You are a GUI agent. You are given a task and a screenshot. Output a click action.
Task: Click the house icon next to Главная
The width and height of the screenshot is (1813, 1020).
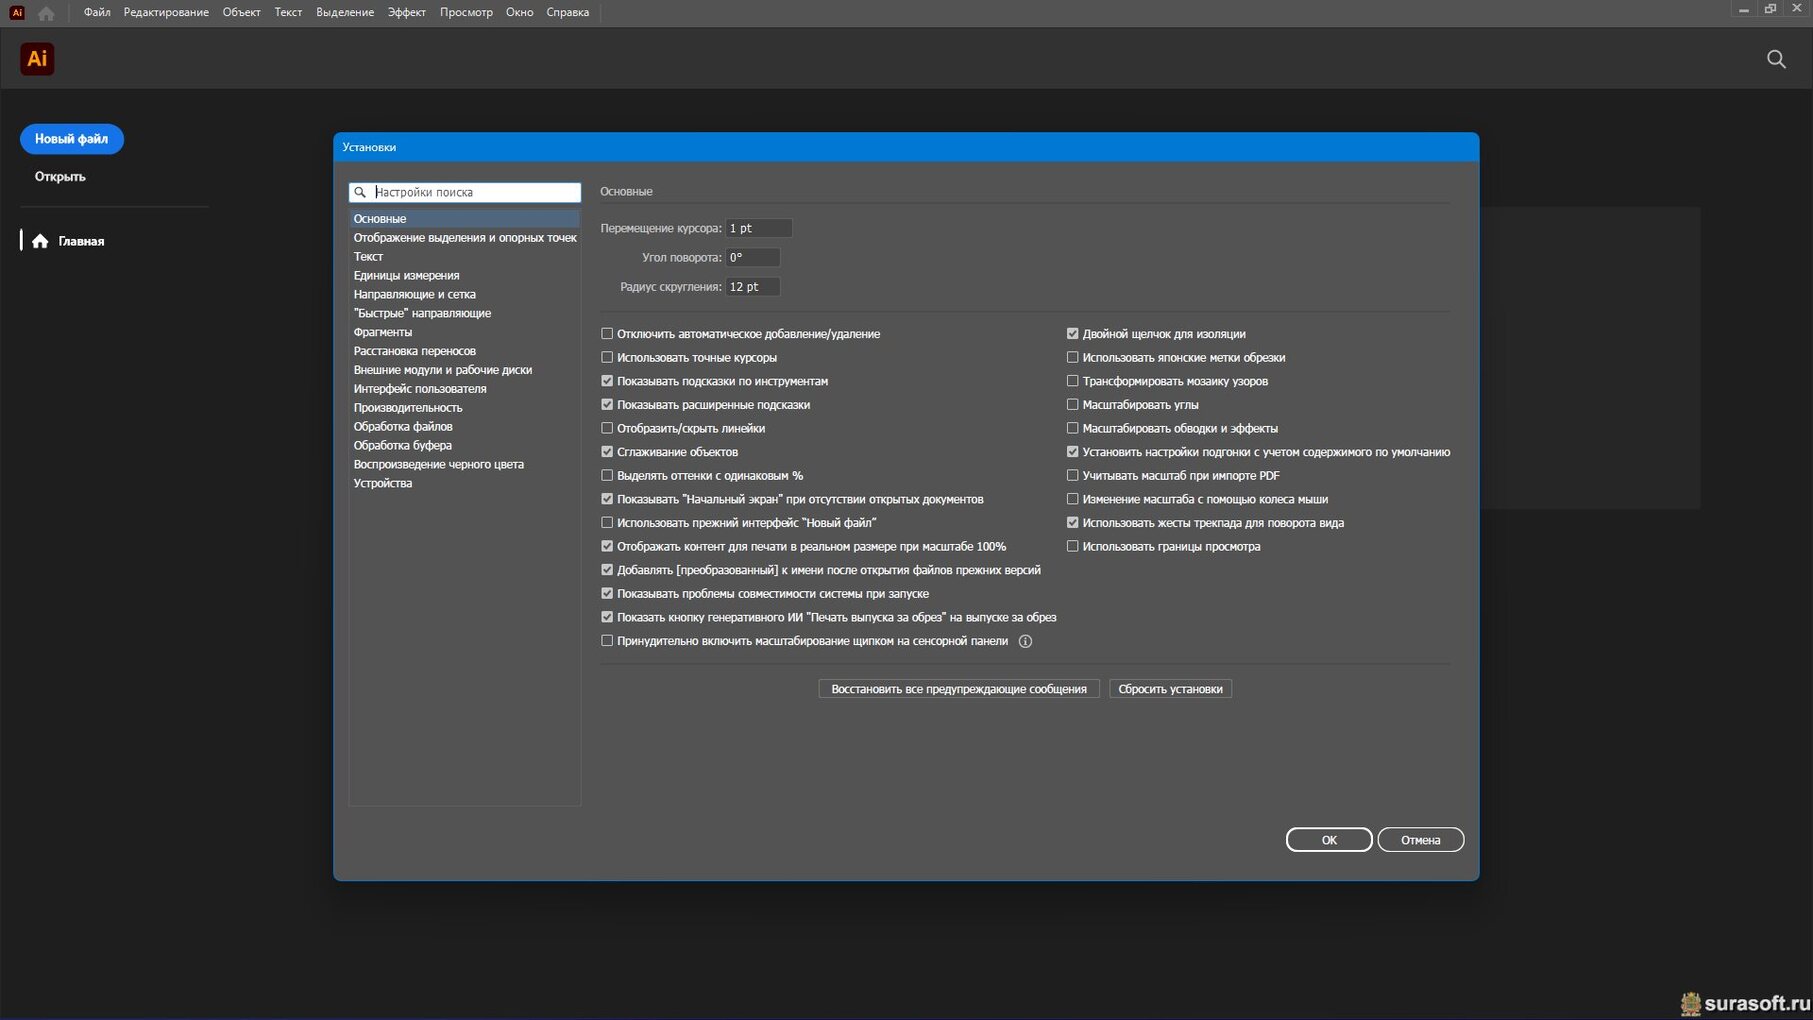40,241
